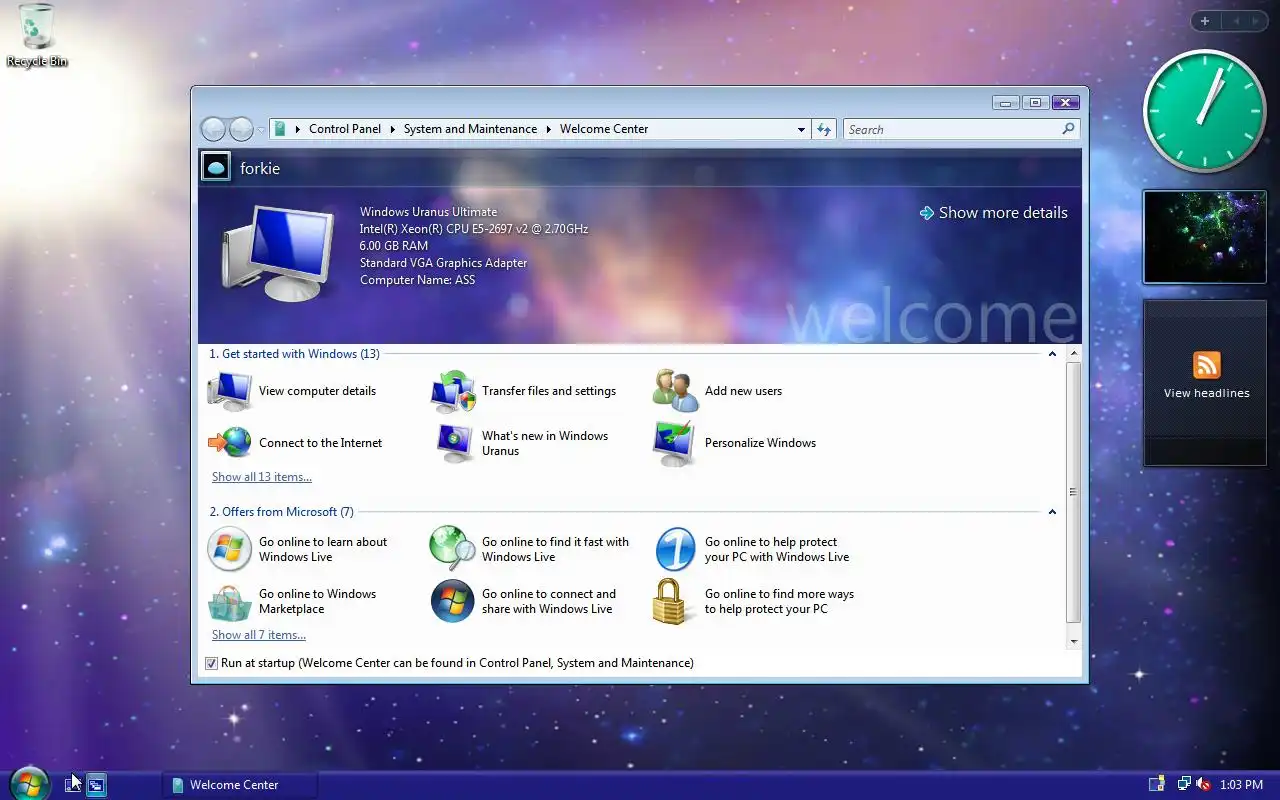
Task: Click Show all 13 items link
Action: coord(262,477)
